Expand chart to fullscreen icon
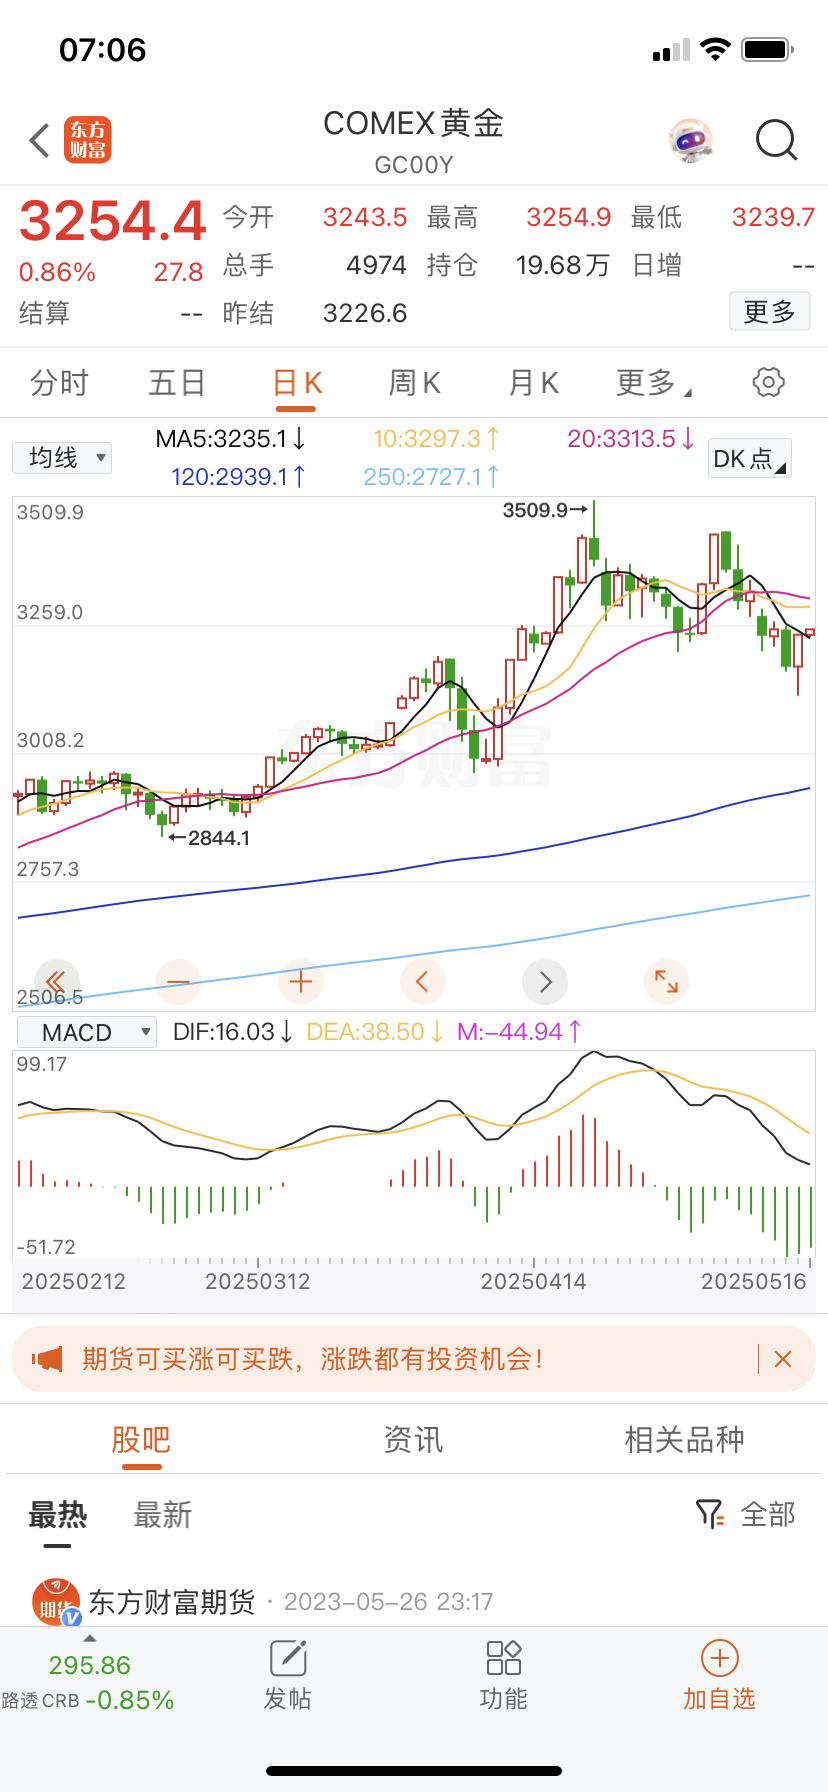The height and width of the screenshot is (1792, 828). (666, 982)
